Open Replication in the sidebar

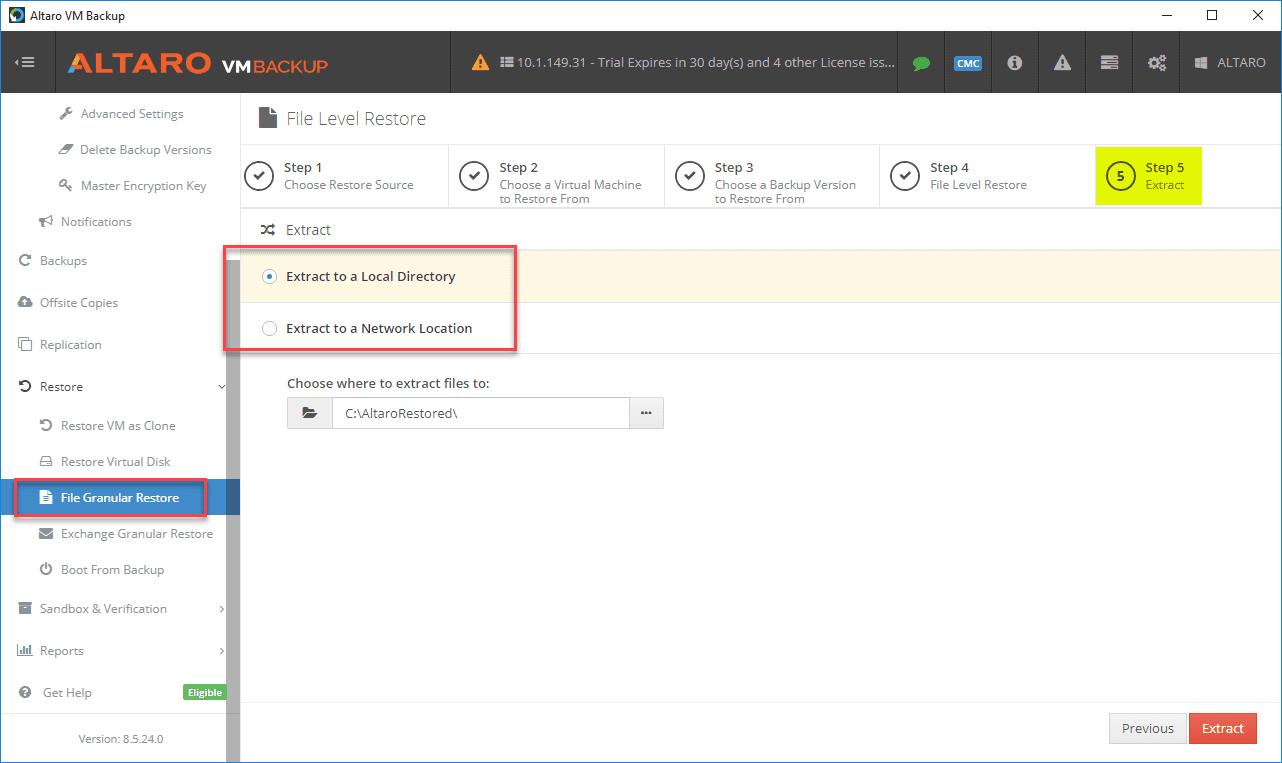point(60,345)
